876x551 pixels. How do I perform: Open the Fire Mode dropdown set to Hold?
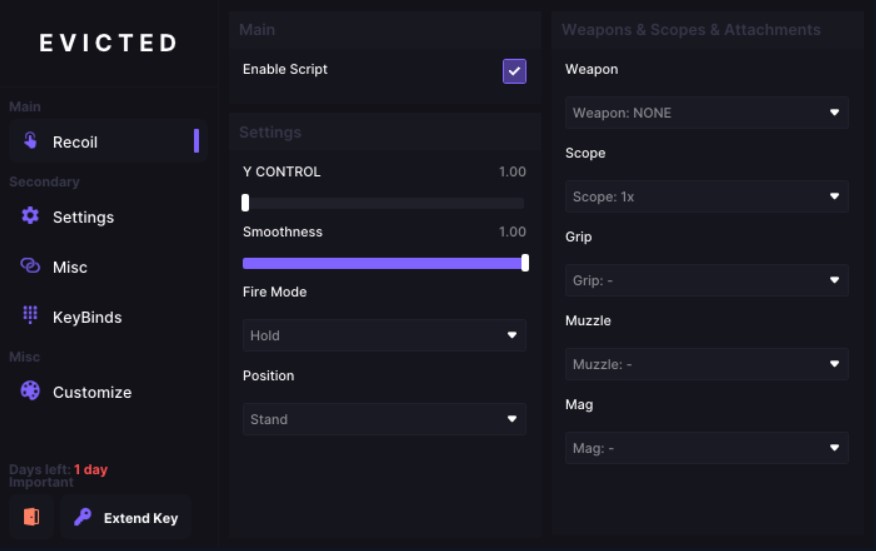point(384,336)
